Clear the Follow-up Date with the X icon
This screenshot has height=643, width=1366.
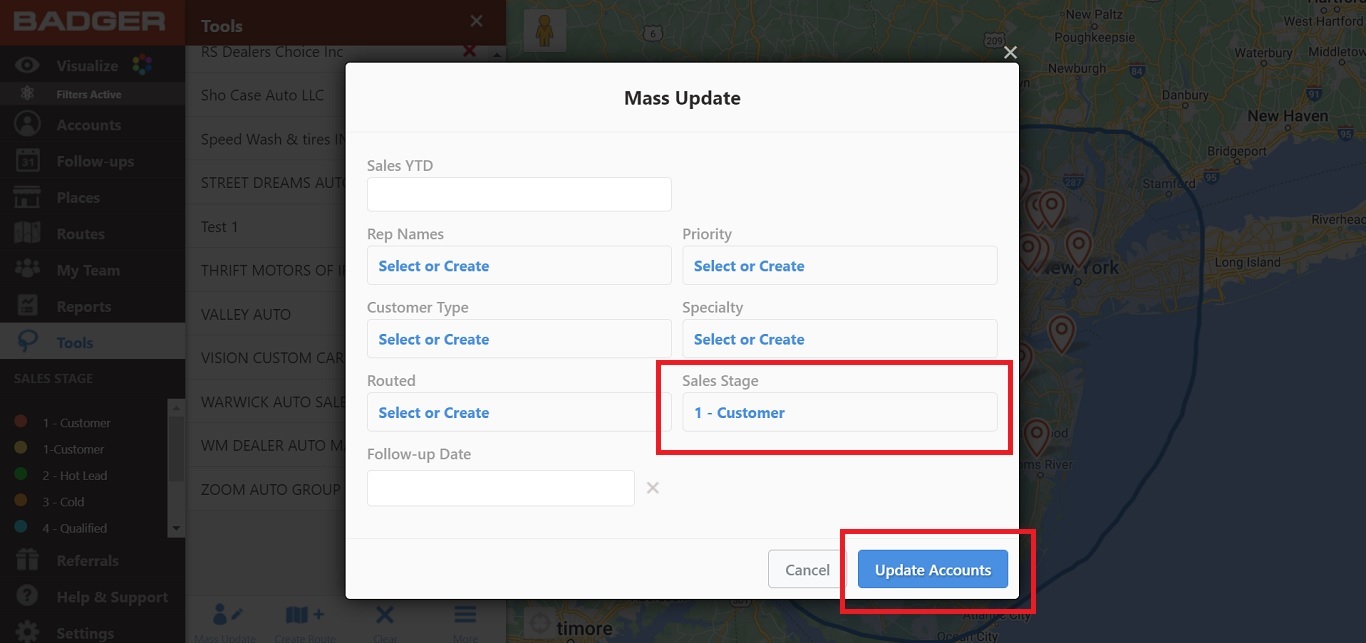(x=652, y=488)
